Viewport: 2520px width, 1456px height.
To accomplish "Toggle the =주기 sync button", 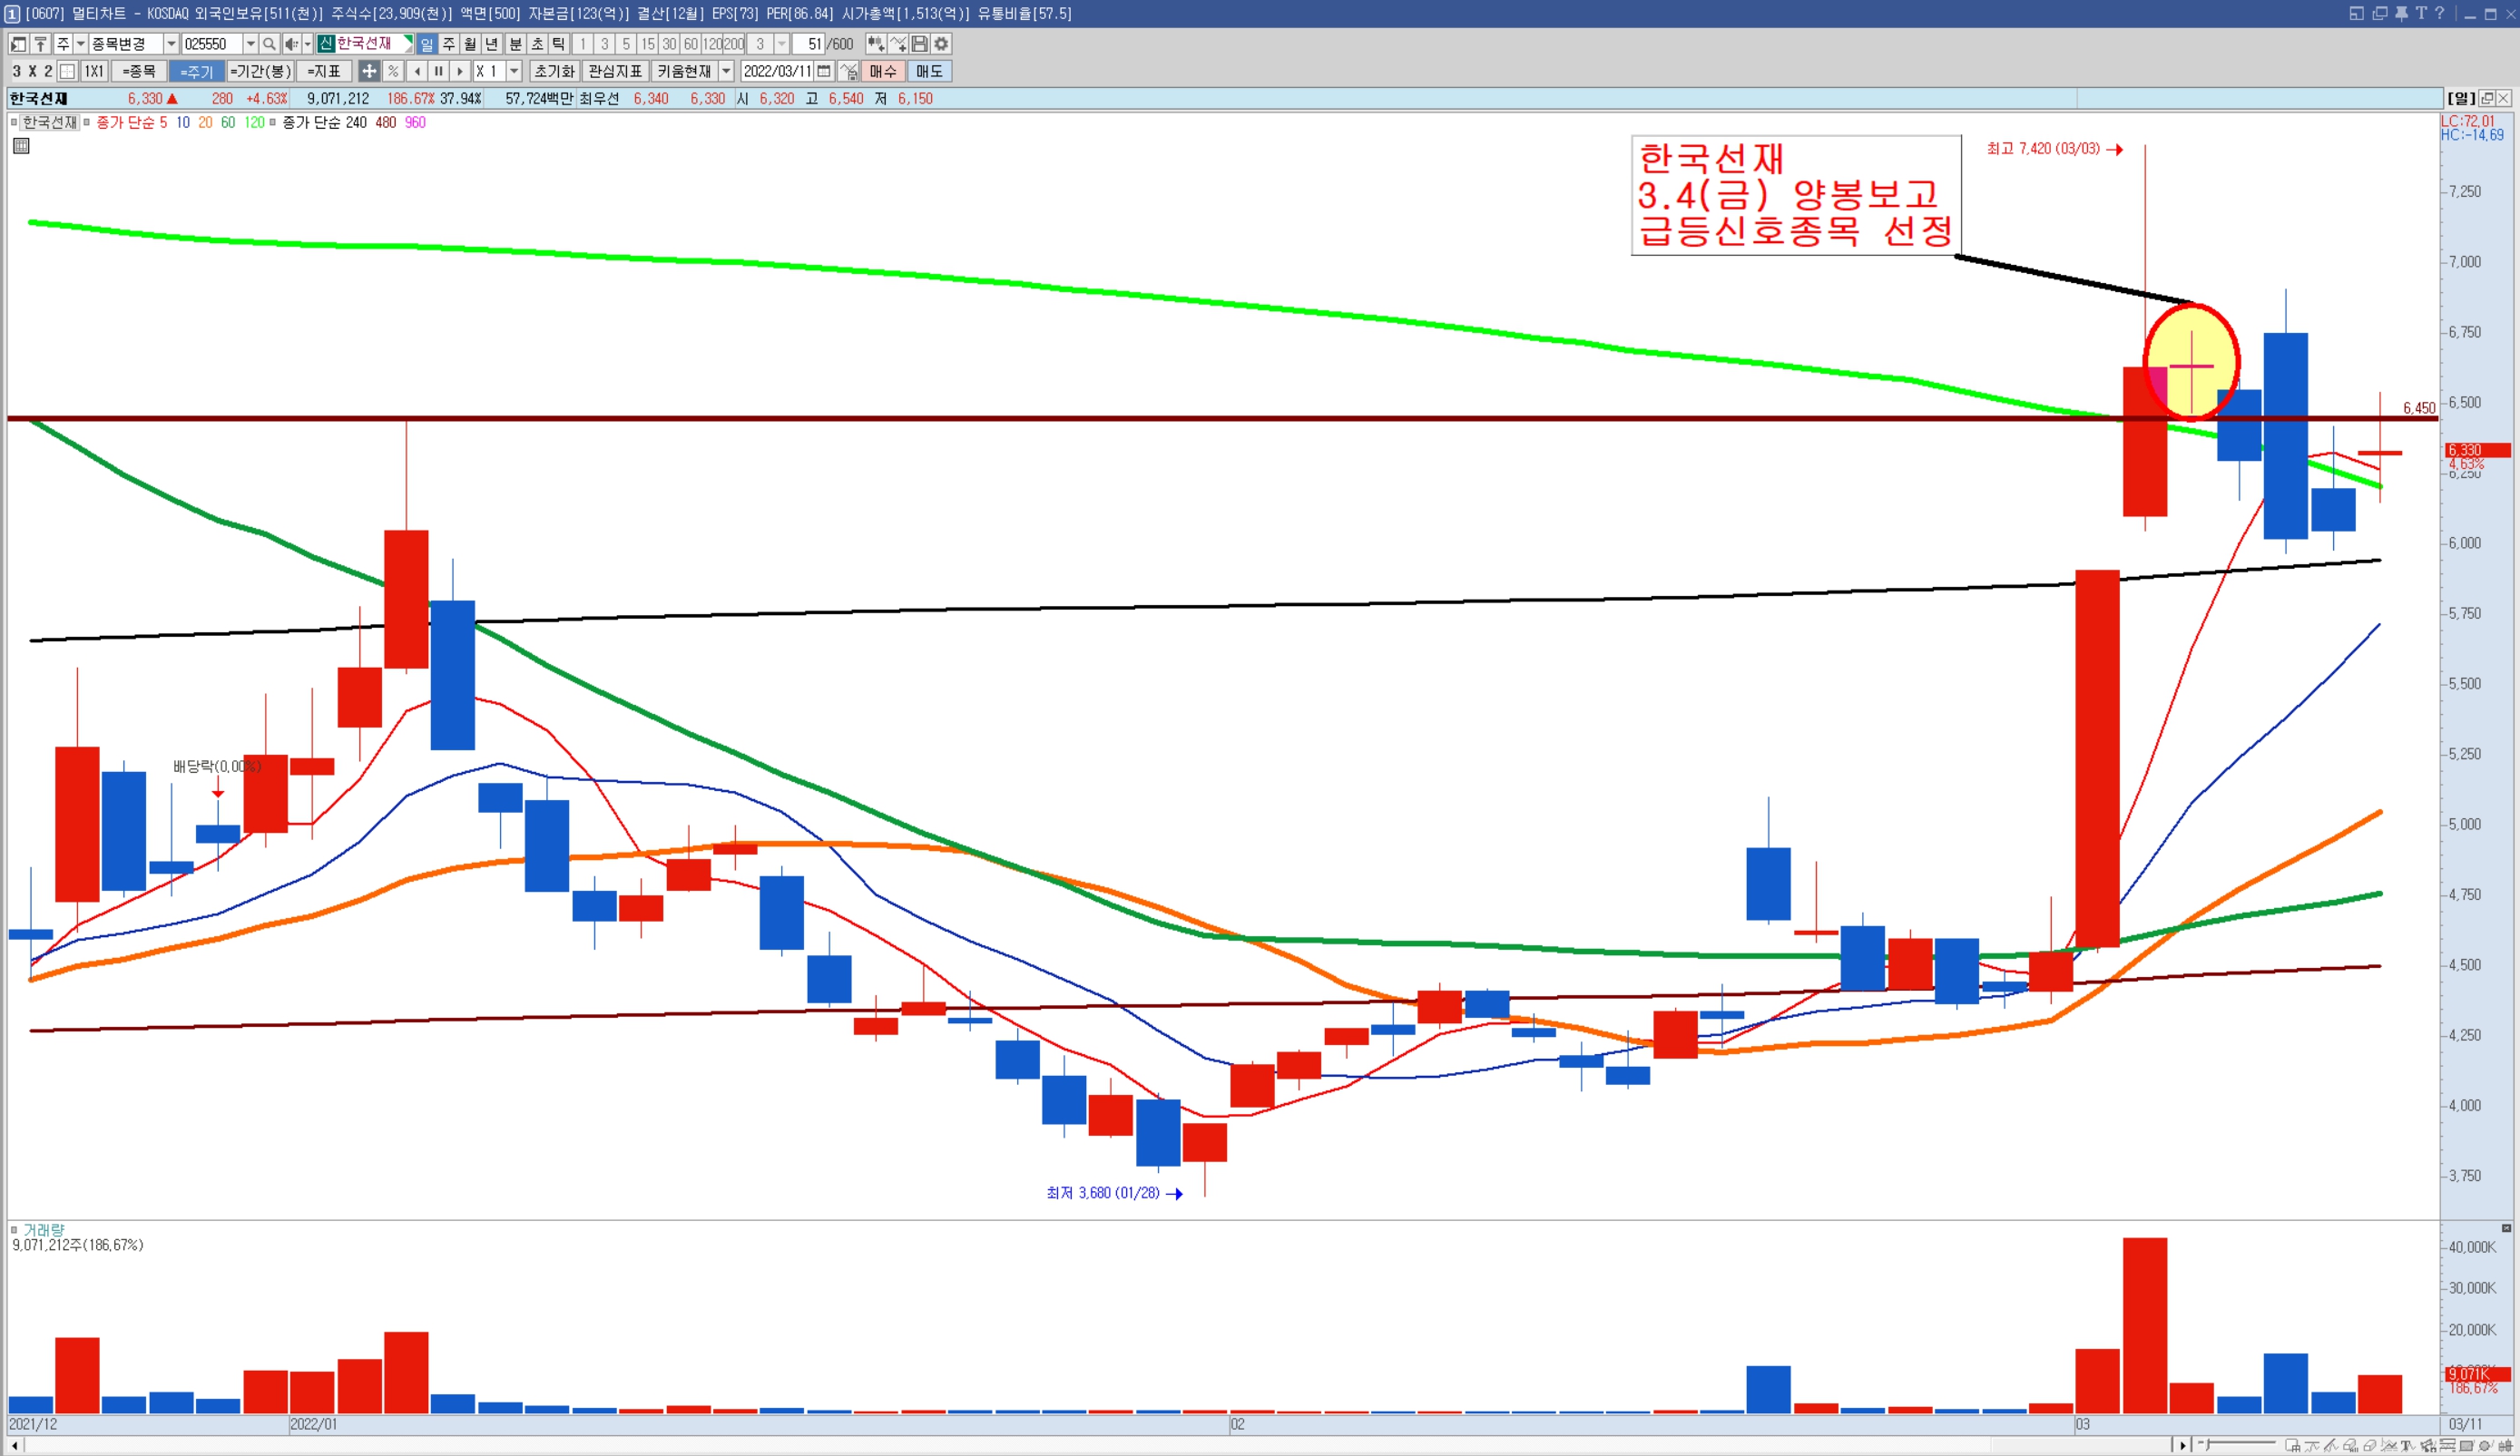I will (x=196, y=71).
